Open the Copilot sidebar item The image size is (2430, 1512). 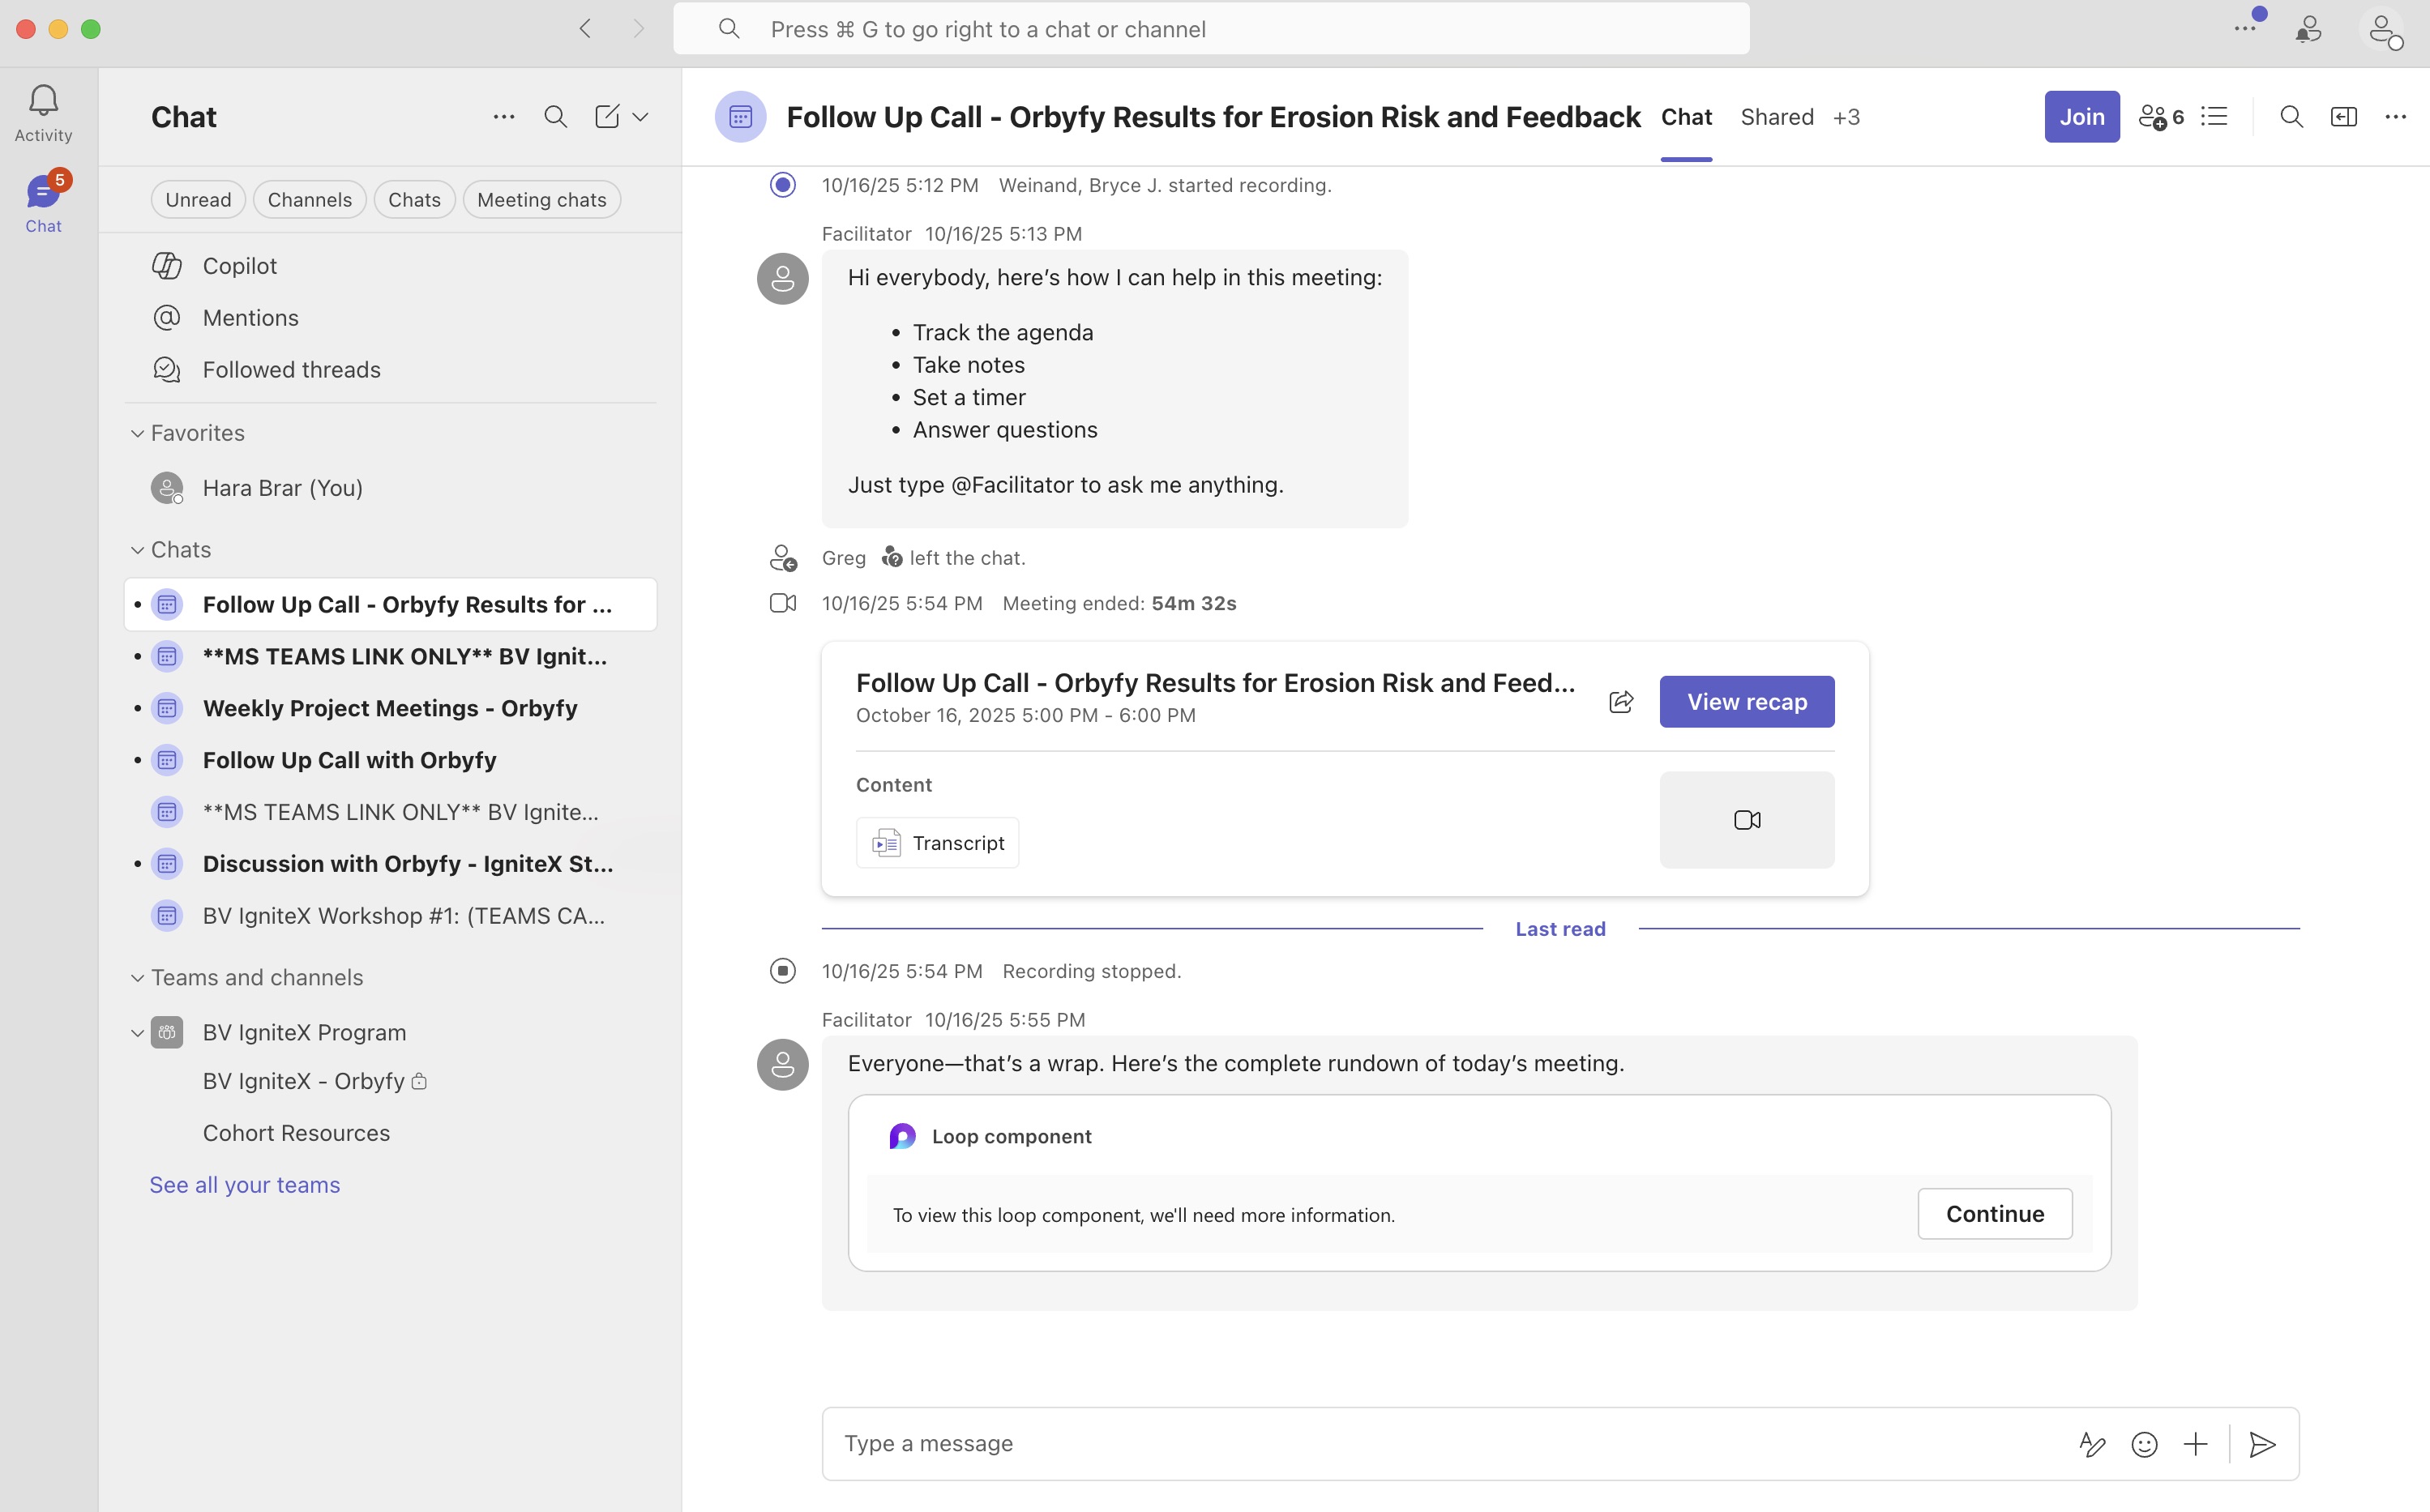pyautogui.click(x=240, y=265)
